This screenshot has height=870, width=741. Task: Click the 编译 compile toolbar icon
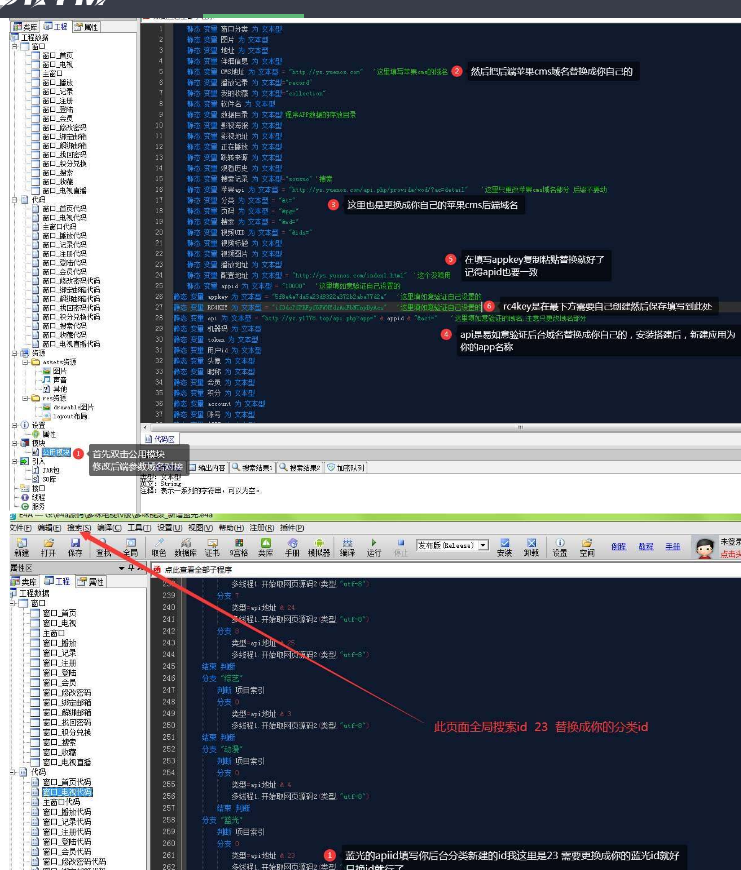pyautogui.click(x=347, y=545)
